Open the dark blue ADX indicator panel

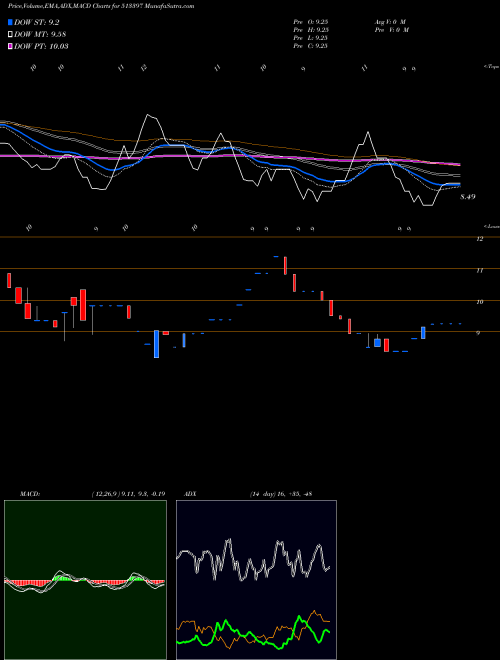[256, 580]
